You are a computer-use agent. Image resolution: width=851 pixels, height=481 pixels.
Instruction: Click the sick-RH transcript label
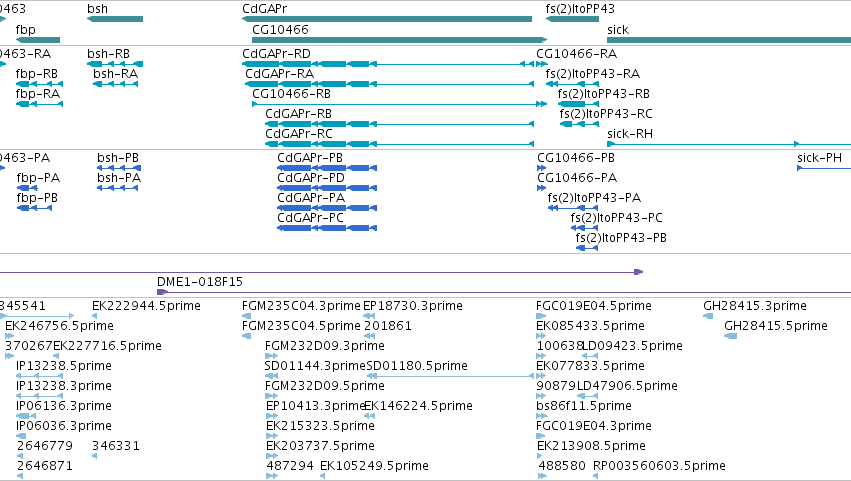[630, 134]
